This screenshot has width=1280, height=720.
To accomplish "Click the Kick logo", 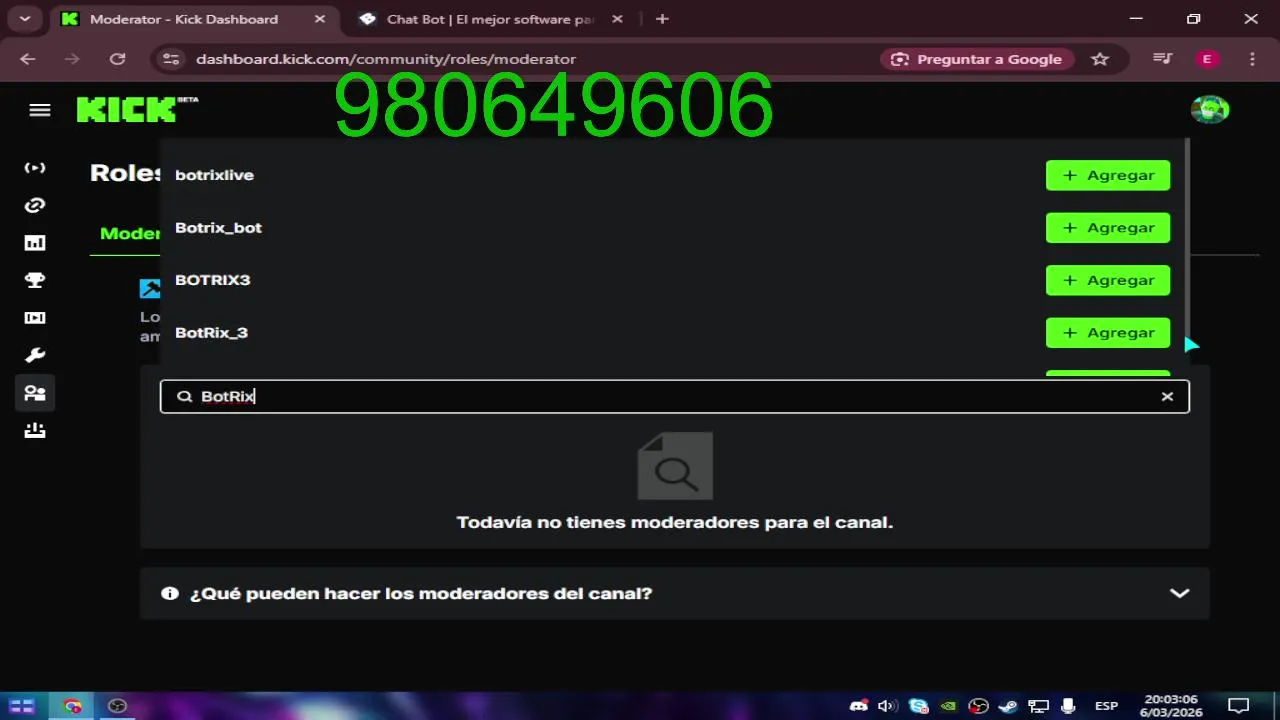I will click(x=137, y=109).
